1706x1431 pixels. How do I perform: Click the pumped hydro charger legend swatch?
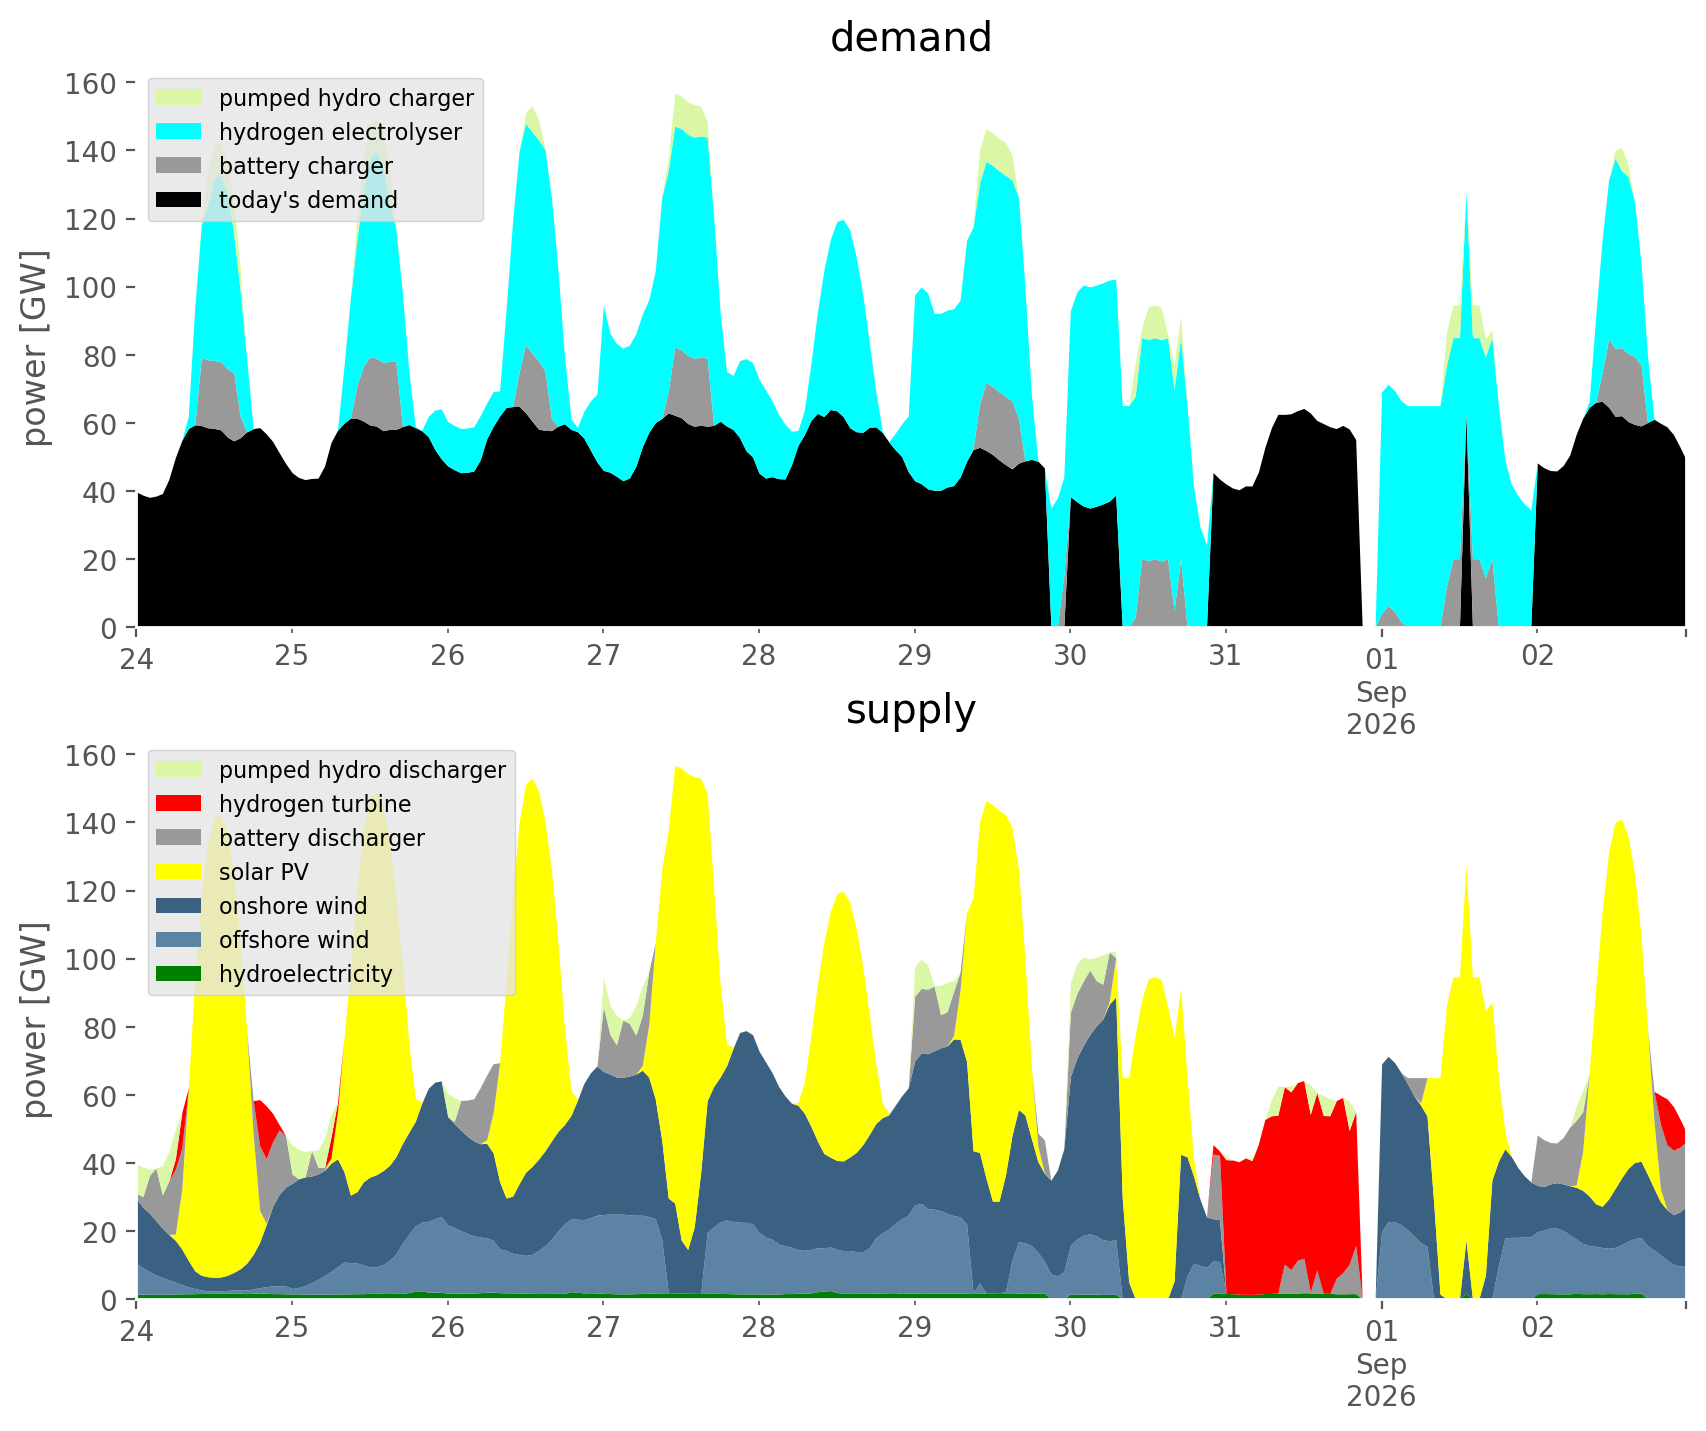(x=179, y=98)
